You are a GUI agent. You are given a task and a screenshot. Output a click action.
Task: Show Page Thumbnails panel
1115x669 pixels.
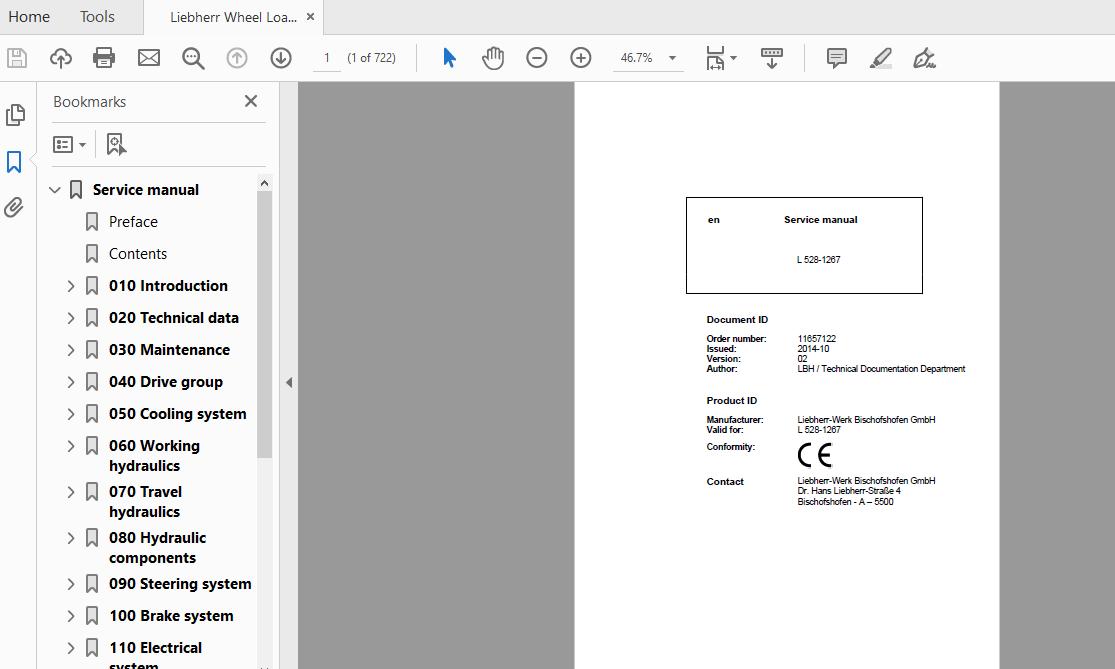[x=15, y=114]
